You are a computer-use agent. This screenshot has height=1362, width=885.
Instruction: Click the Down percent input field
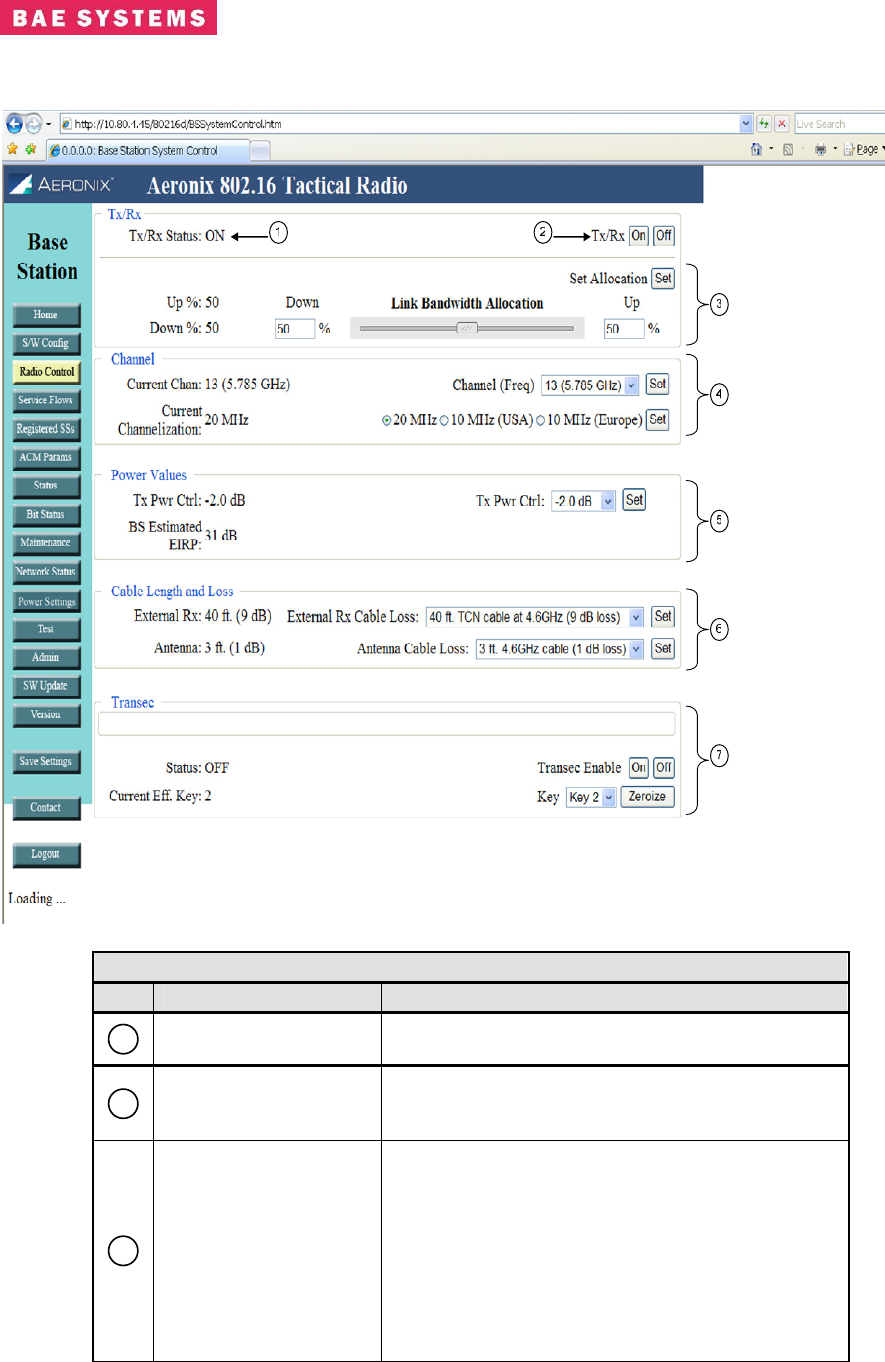[294, 328]
